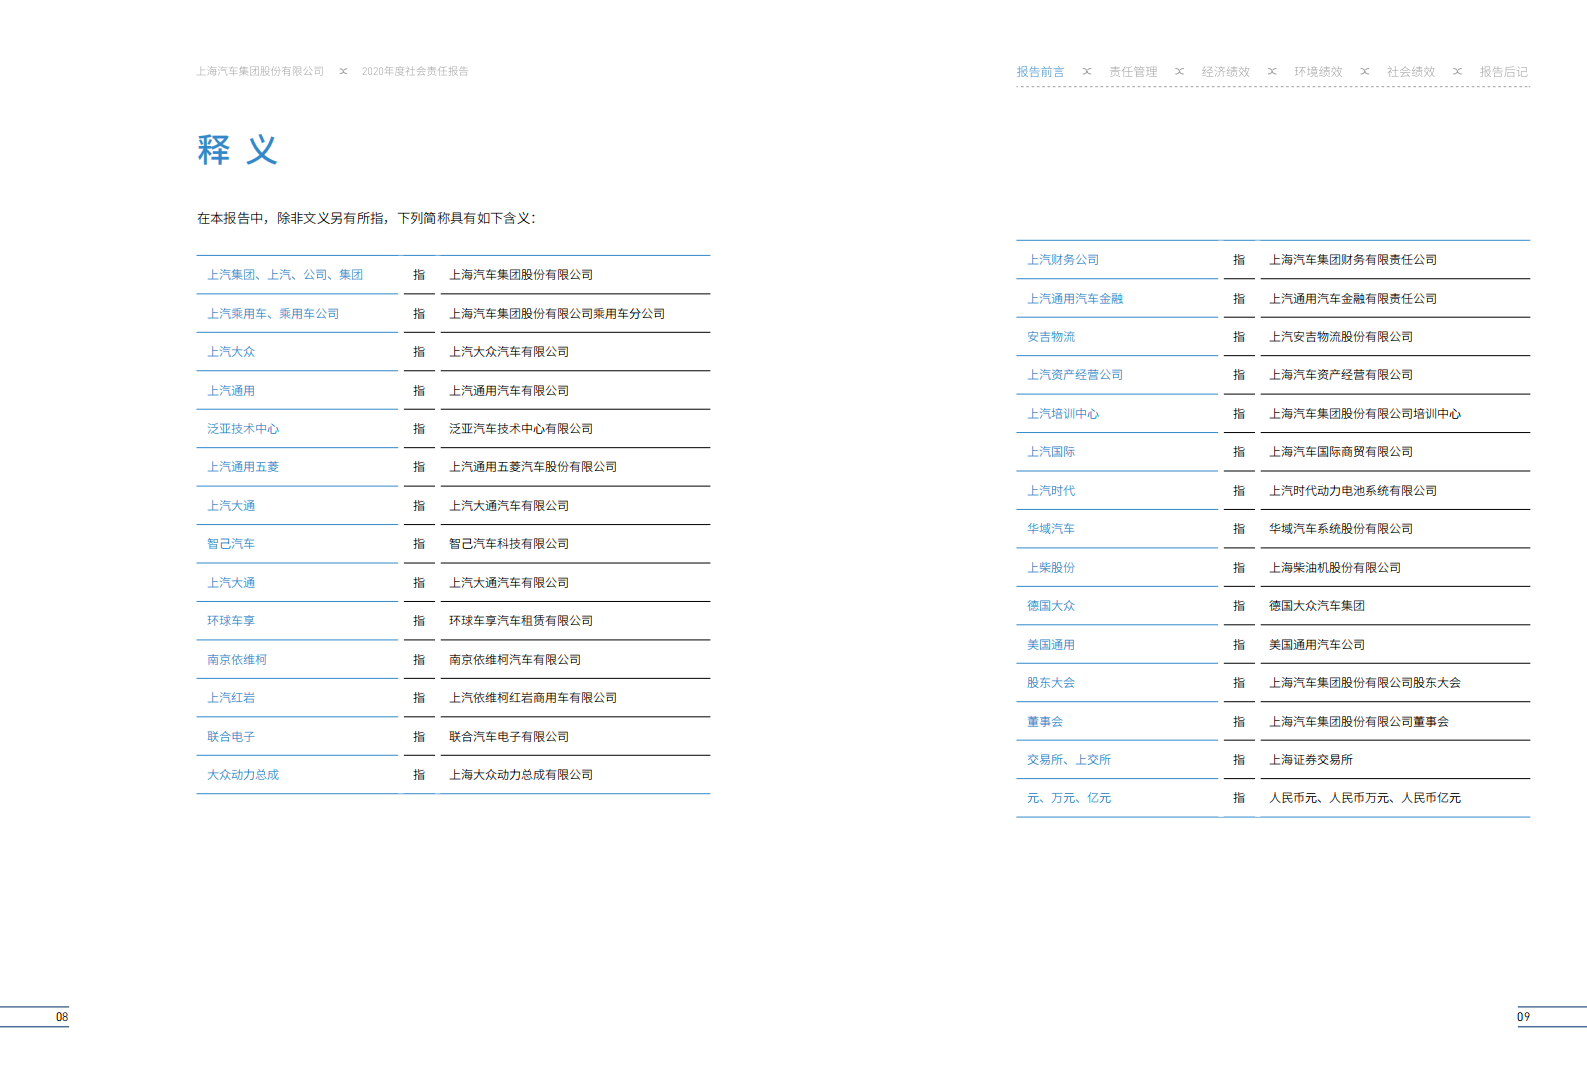The width and height of the screenshot is (1587, 1077).
Task: Select the term 上汽国际
Action: click(1051, 452)
